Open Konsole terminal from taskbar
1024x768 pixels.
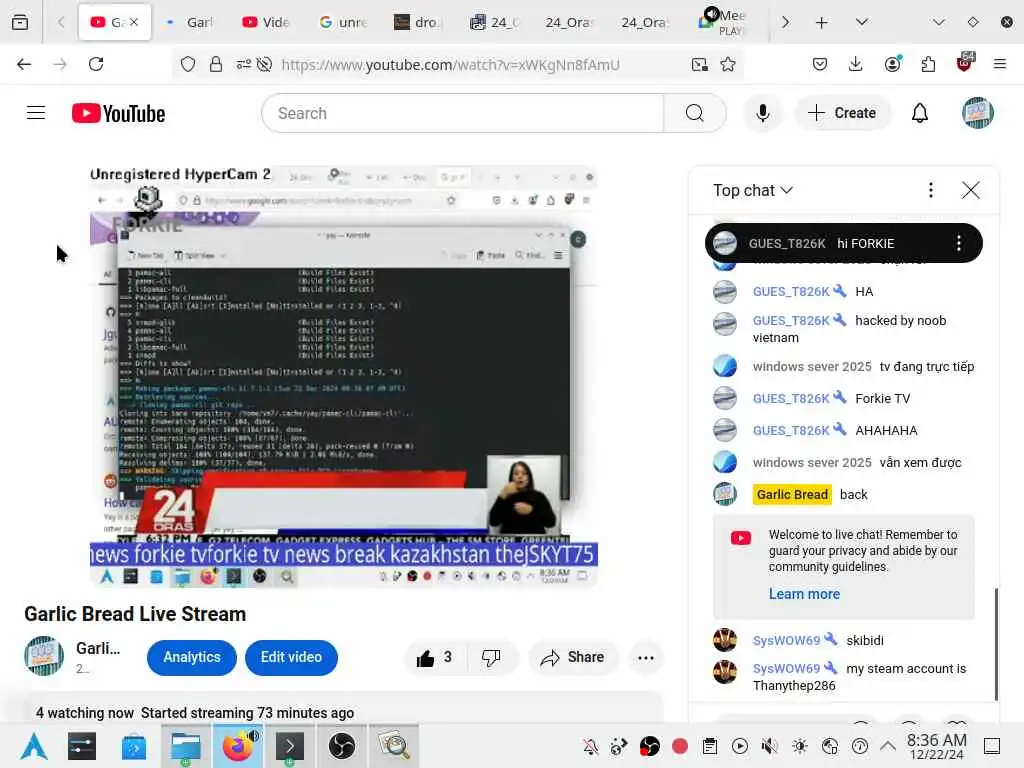(289, 746)
